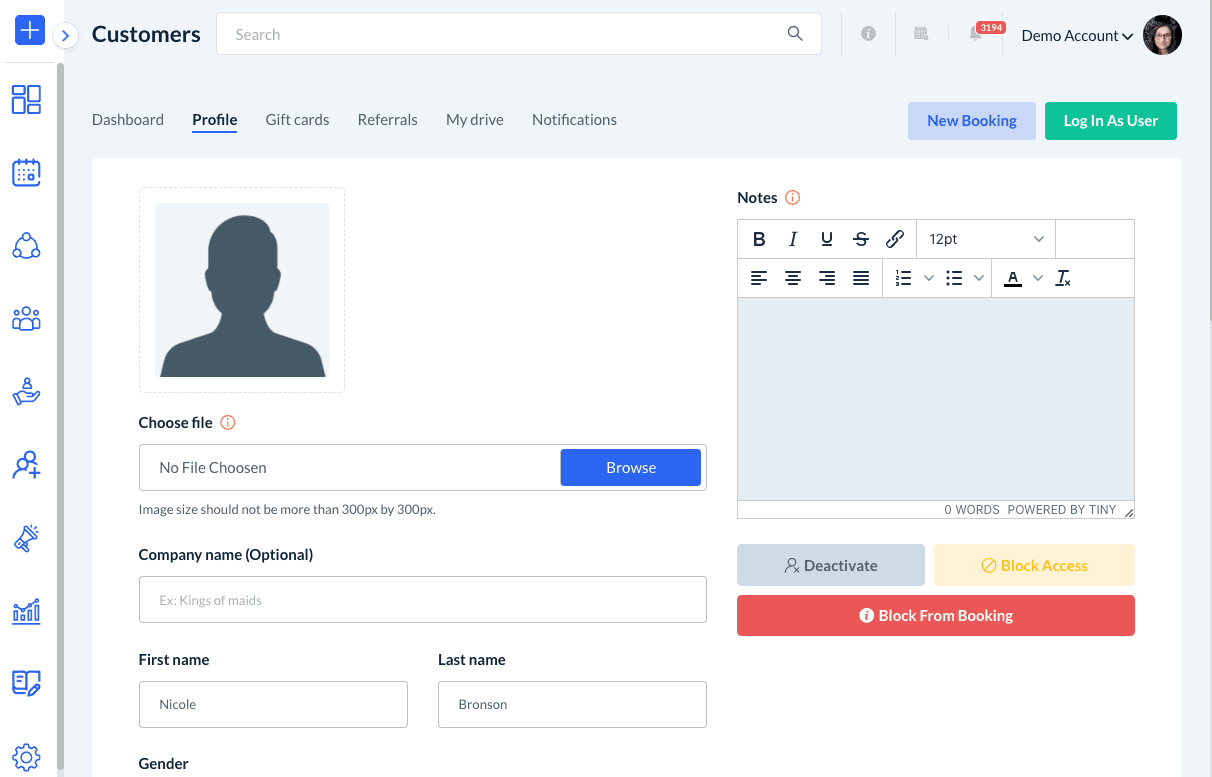Switch to the Notifications tab
1212x777 pixels.
click(x=574, y=119)
